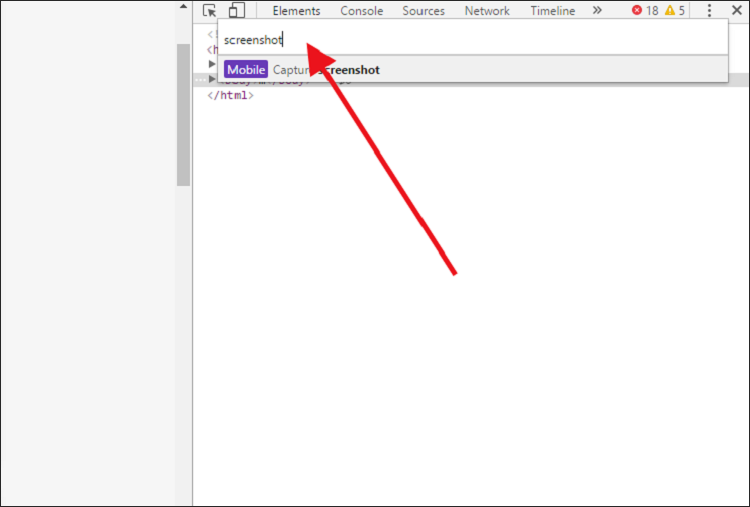Viewport: 750px width, 507px height.
Task: Expand the more tabs double chevron
Action: [x=597, y=11]
